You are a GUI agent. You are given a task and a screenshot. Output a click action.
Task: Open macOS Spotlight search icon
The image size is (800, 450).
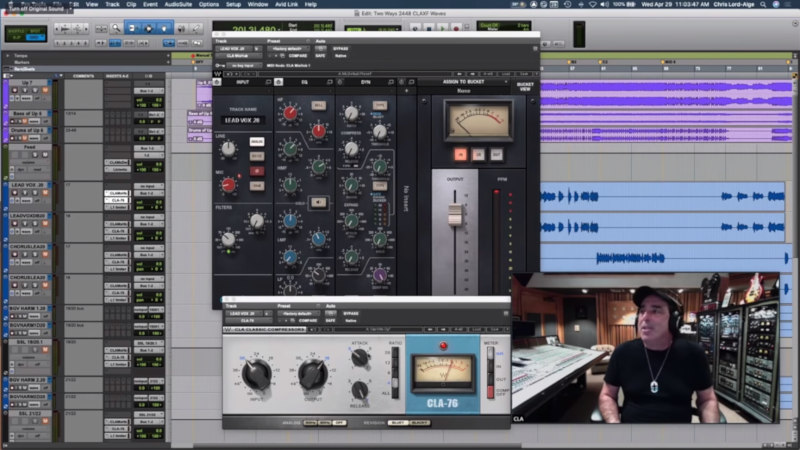click(763, 4)
